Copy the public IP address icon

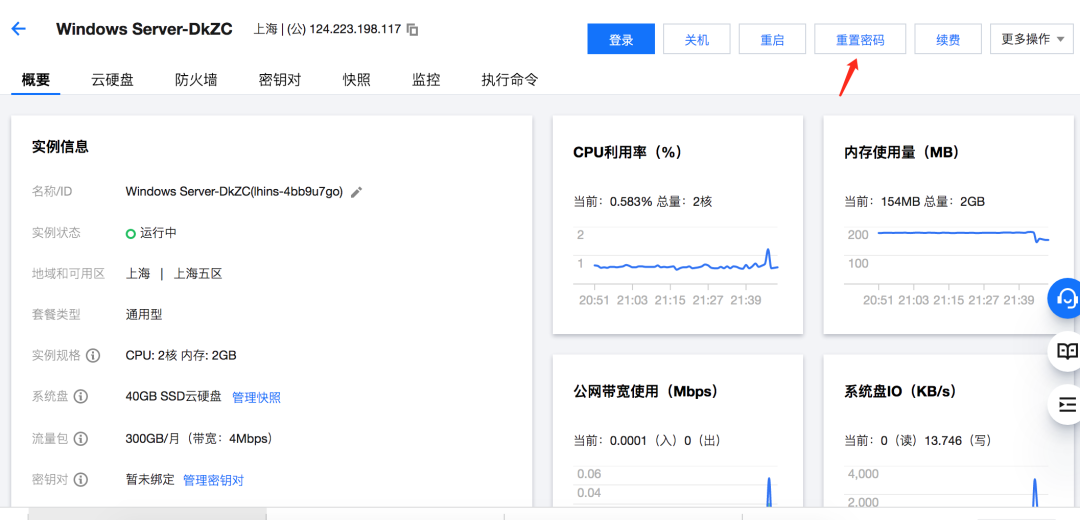(x=413, y=30)
